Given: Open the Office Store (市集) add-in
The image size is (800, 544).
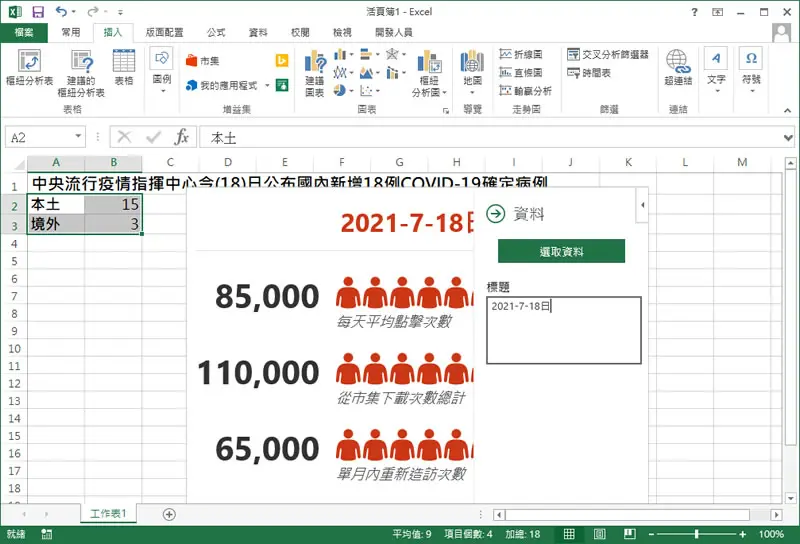Looking at the screenshot, I should click(x=203, y=61).
